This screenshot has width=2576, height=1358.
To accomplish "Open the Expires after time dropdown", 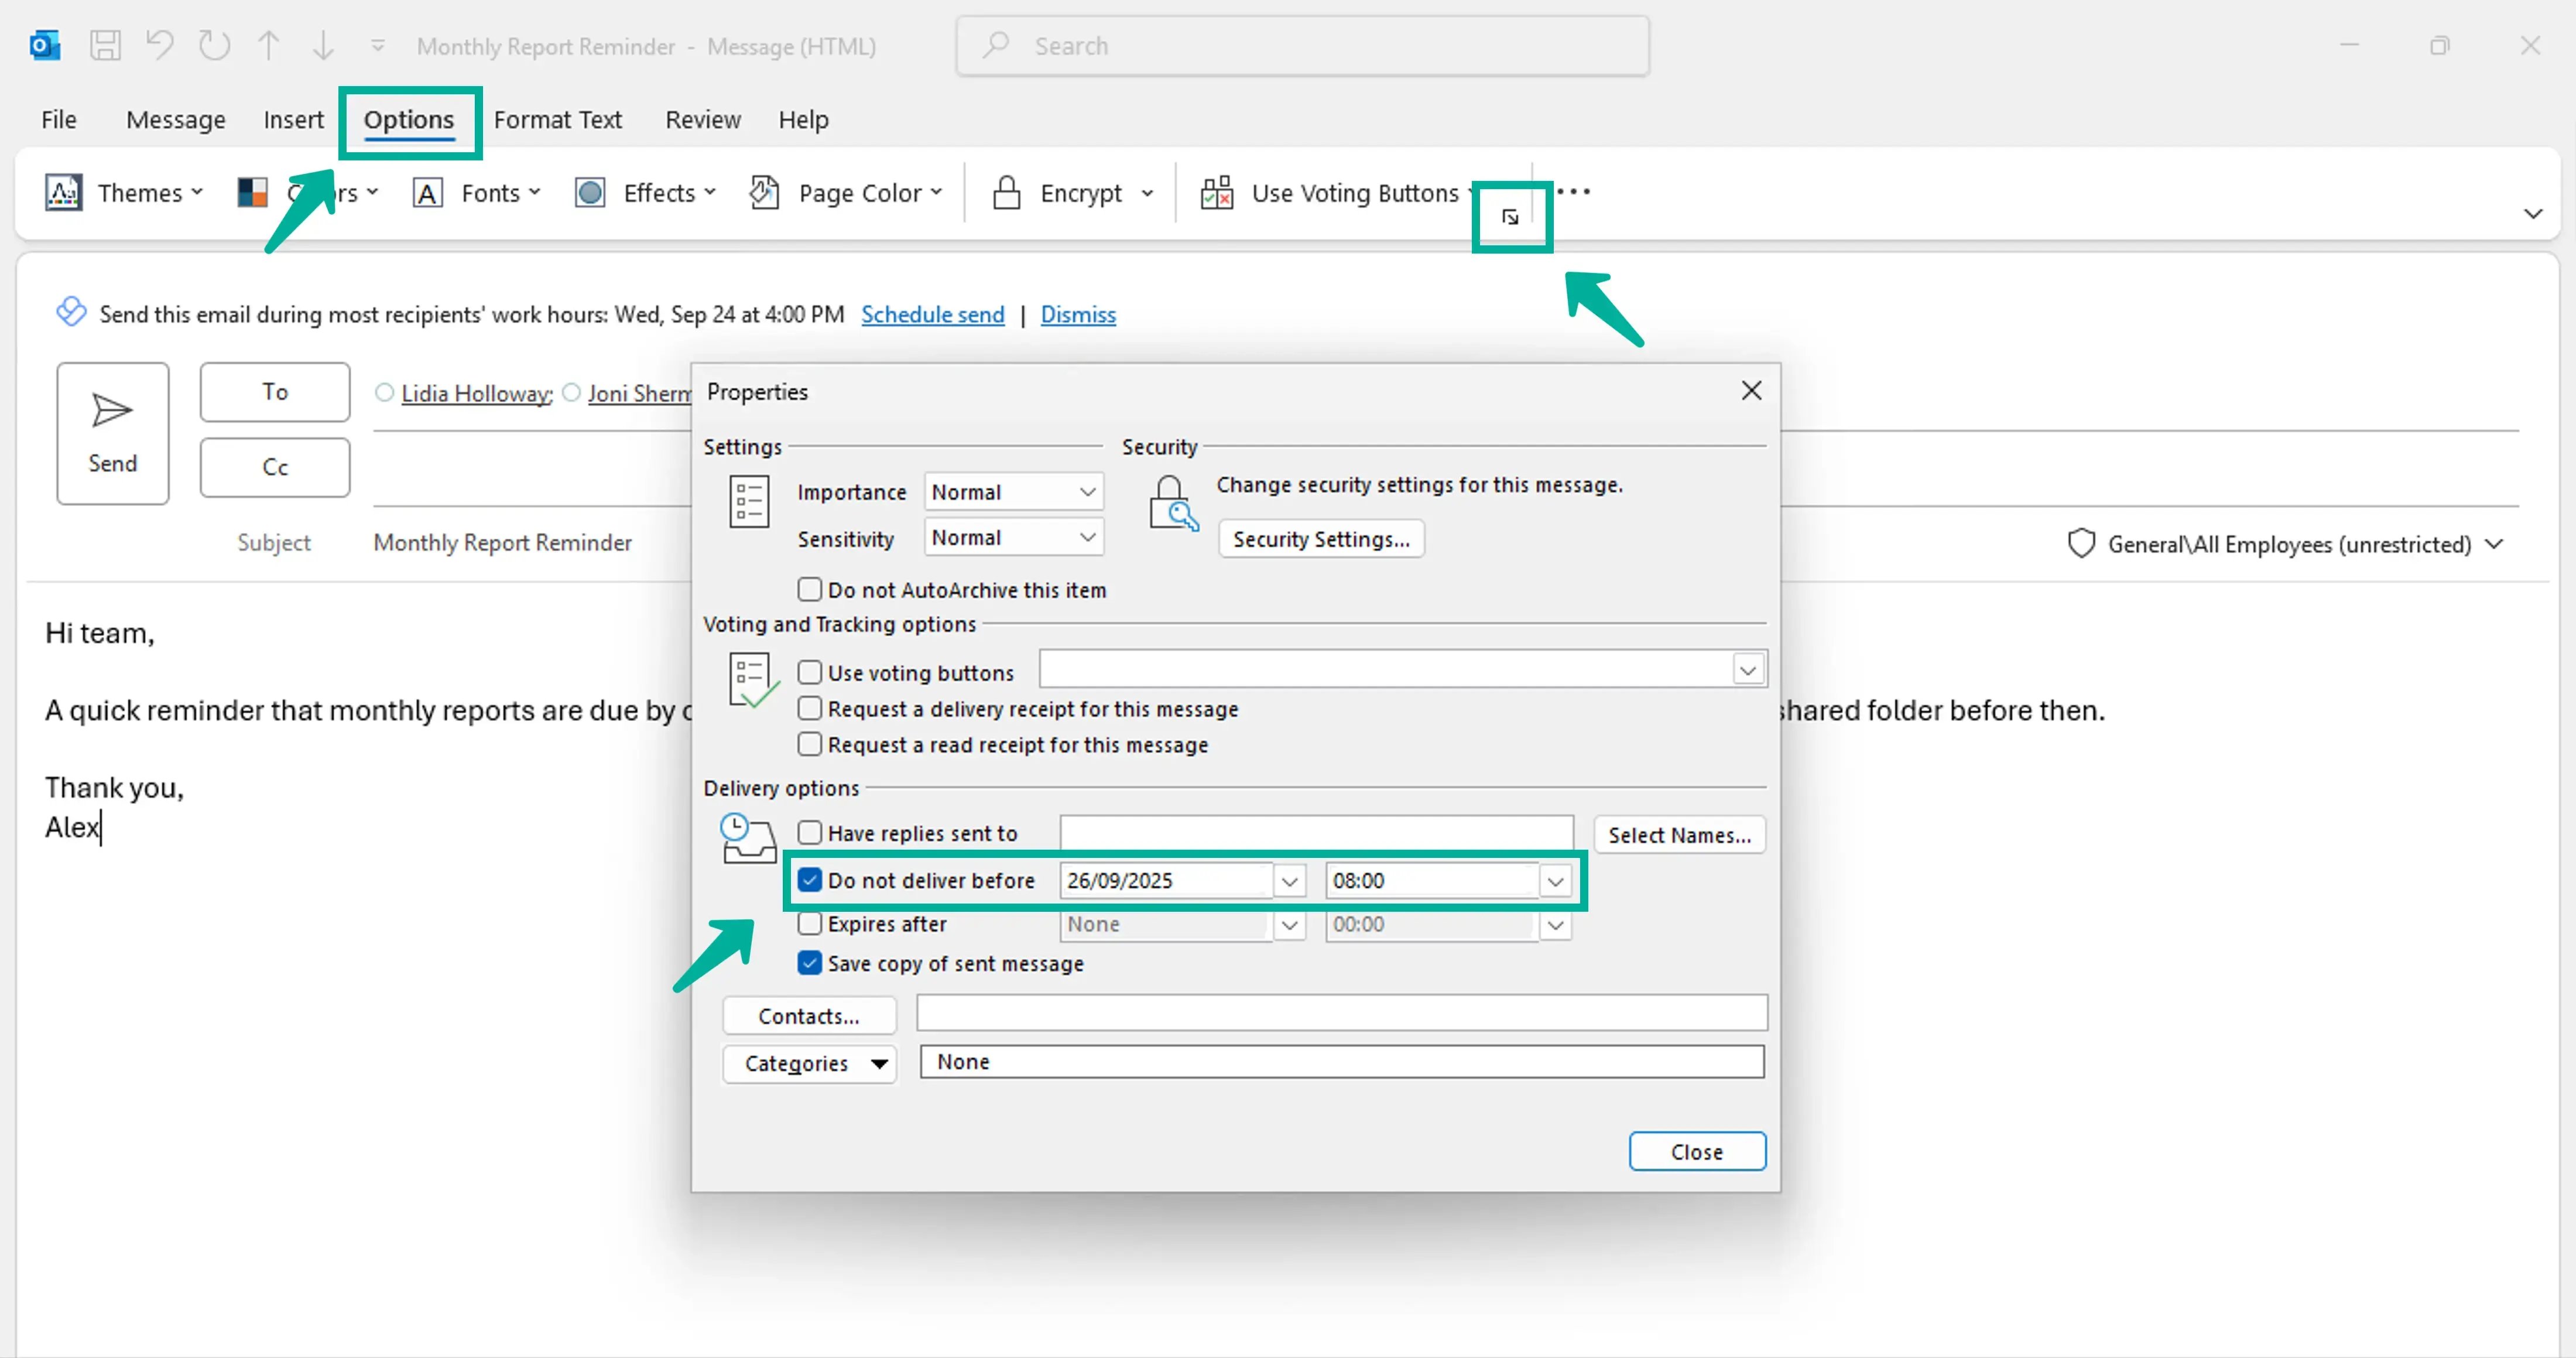I will coord(1555,925).
